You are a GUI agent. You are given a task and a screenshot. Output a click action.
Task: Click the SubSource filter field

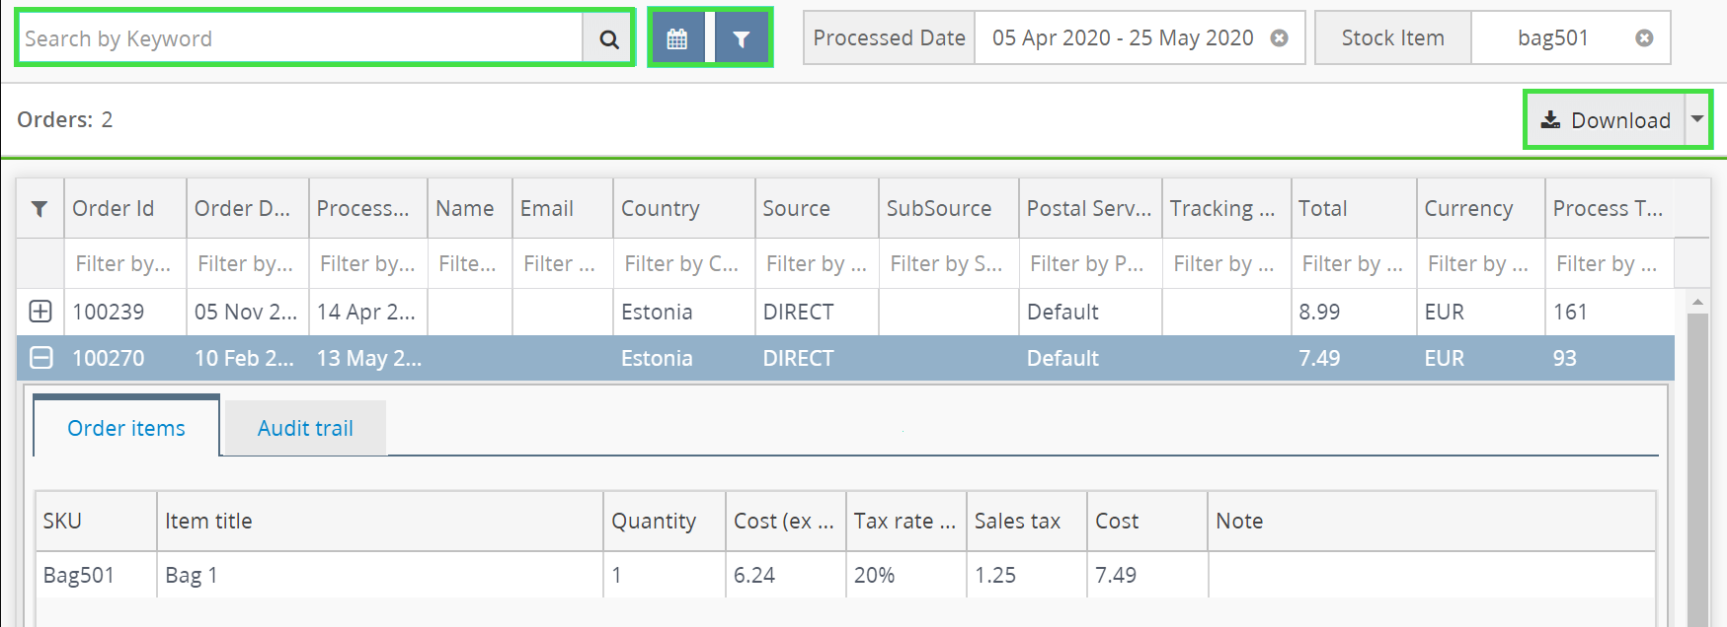coord(948,263)
